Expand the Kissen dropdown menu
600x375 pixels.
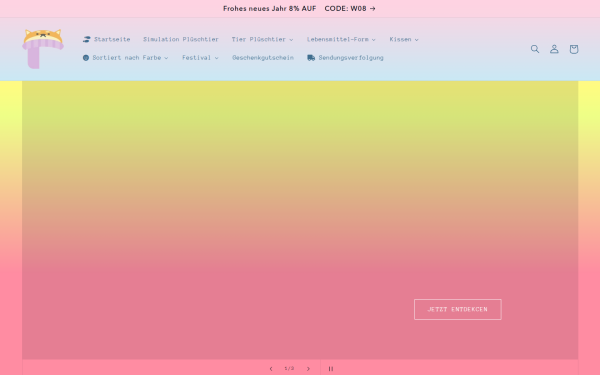404,39
